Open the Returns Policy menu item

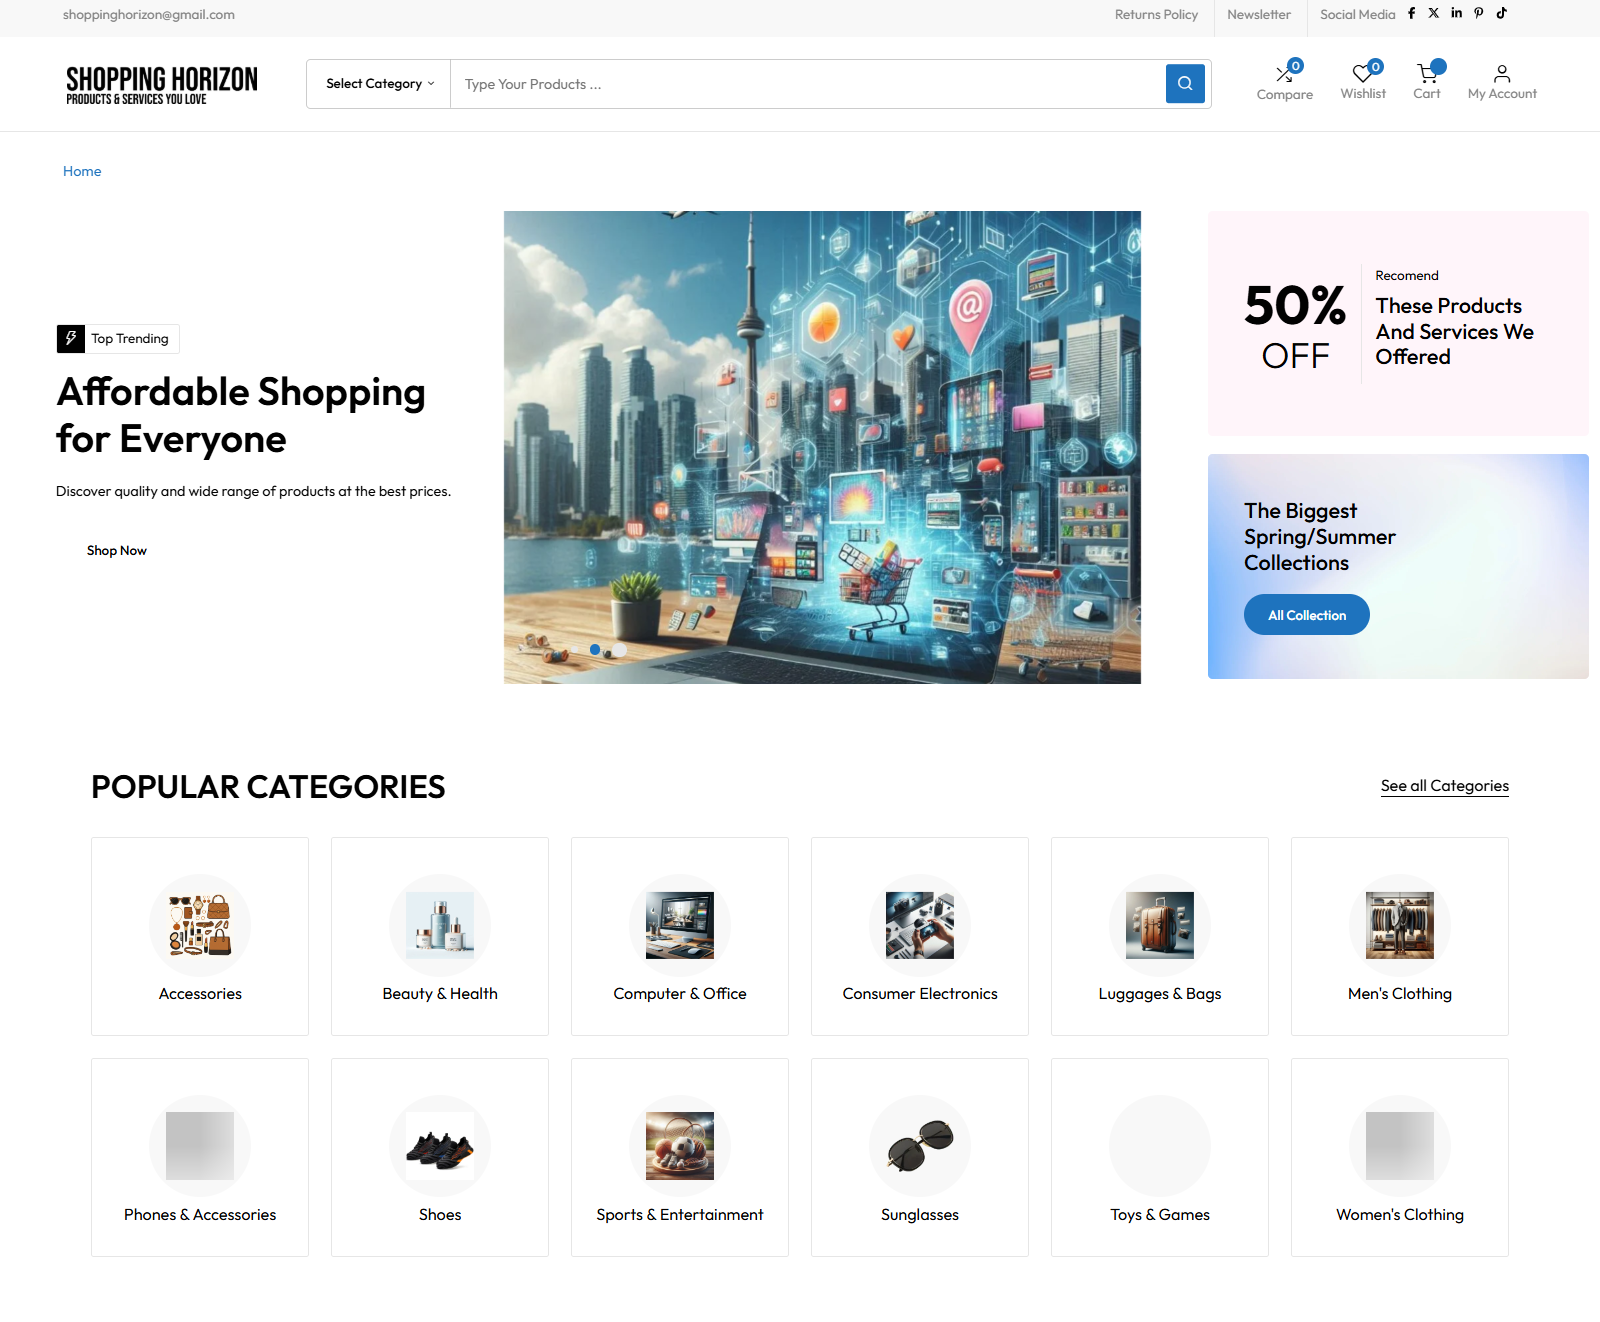[x=1156, y=14]
